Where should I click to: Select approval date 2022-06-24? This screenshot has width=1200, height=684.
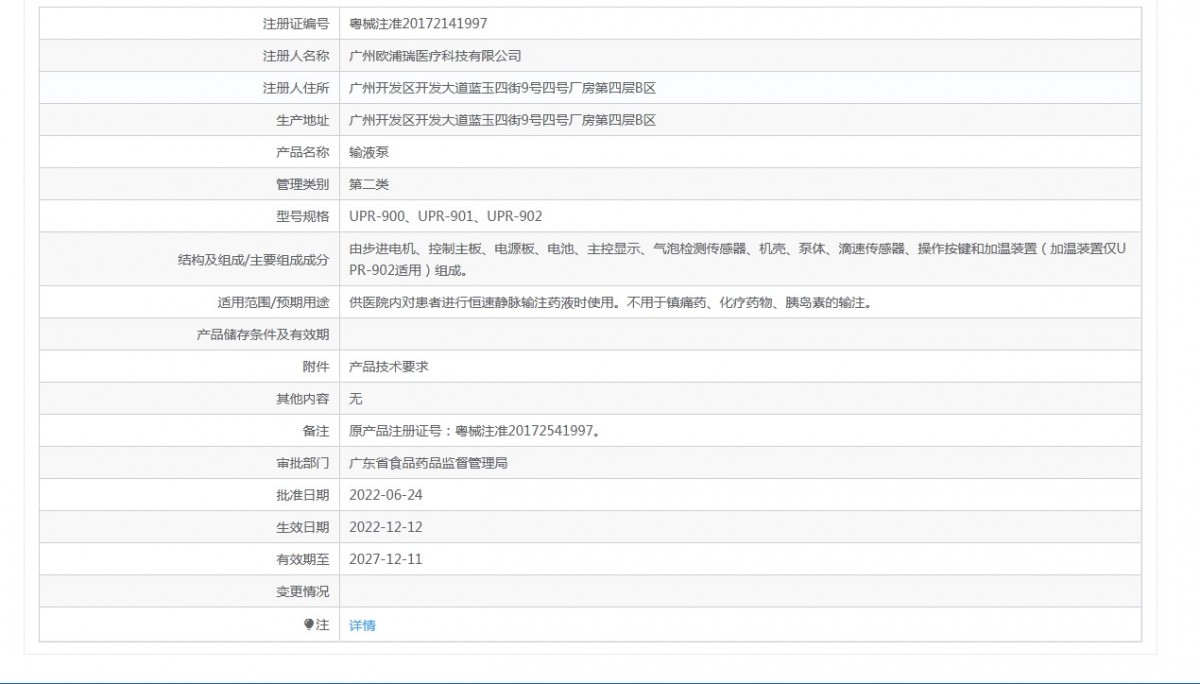(x=386, y=495)
